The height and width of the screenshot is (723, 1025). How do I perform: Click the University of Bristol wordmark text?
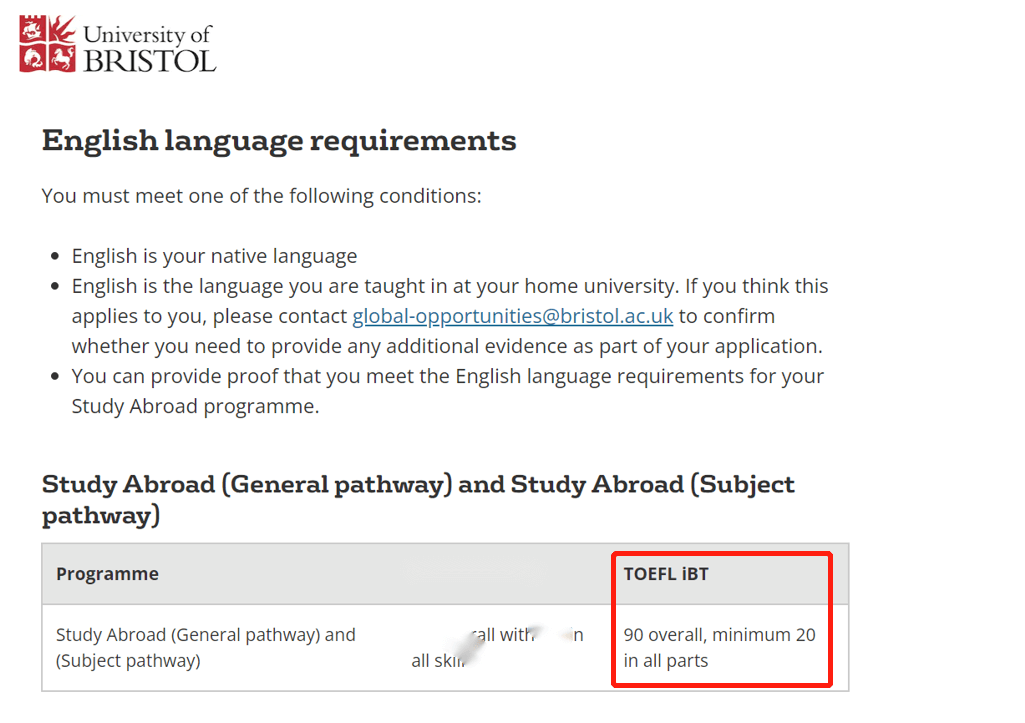pyautogui.click(x=150, y=48)
